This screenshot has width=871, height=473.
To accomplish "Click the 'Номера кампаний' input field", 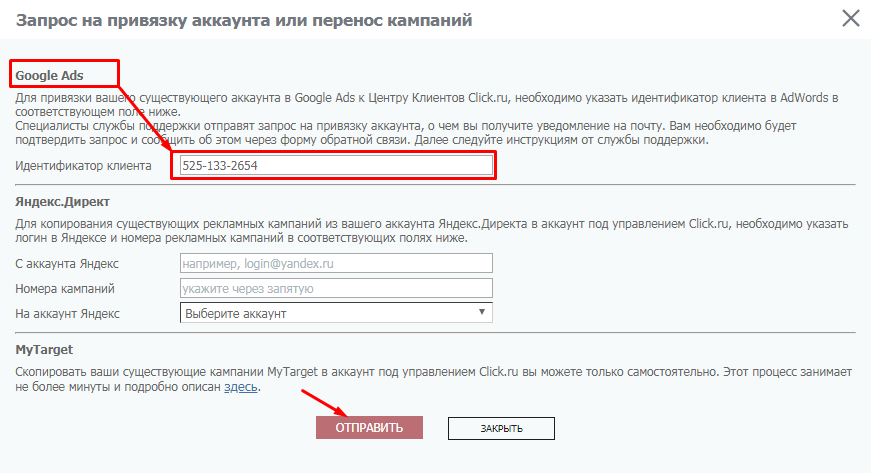I will pyautogui.click(x=336, y=288).
